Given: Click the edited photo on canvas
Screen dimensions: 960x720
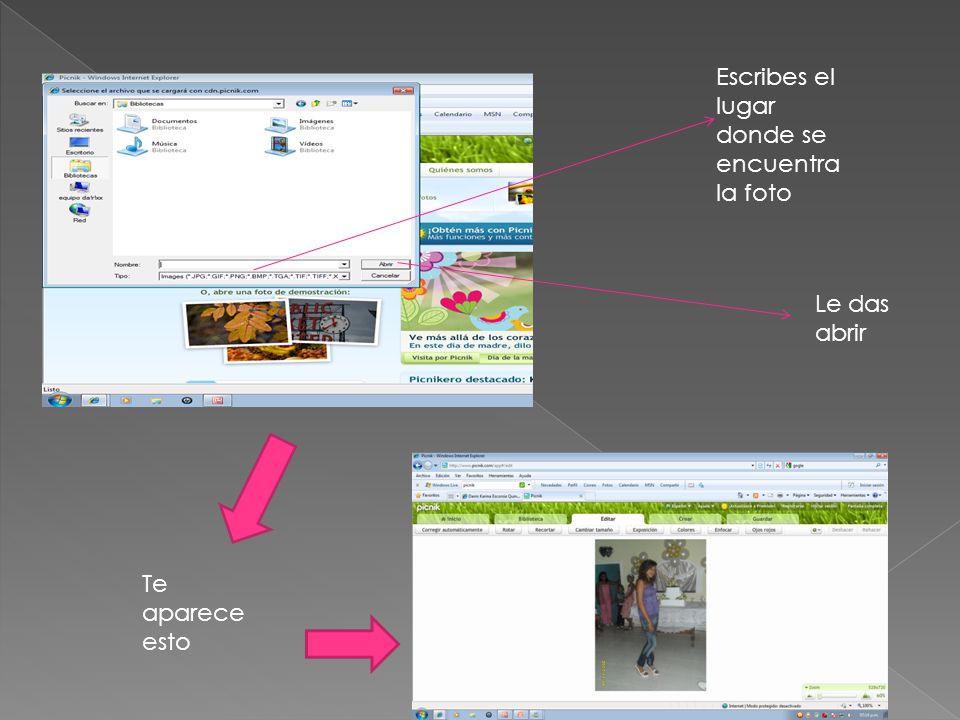Looking at the screenshot, I should 650,615.
